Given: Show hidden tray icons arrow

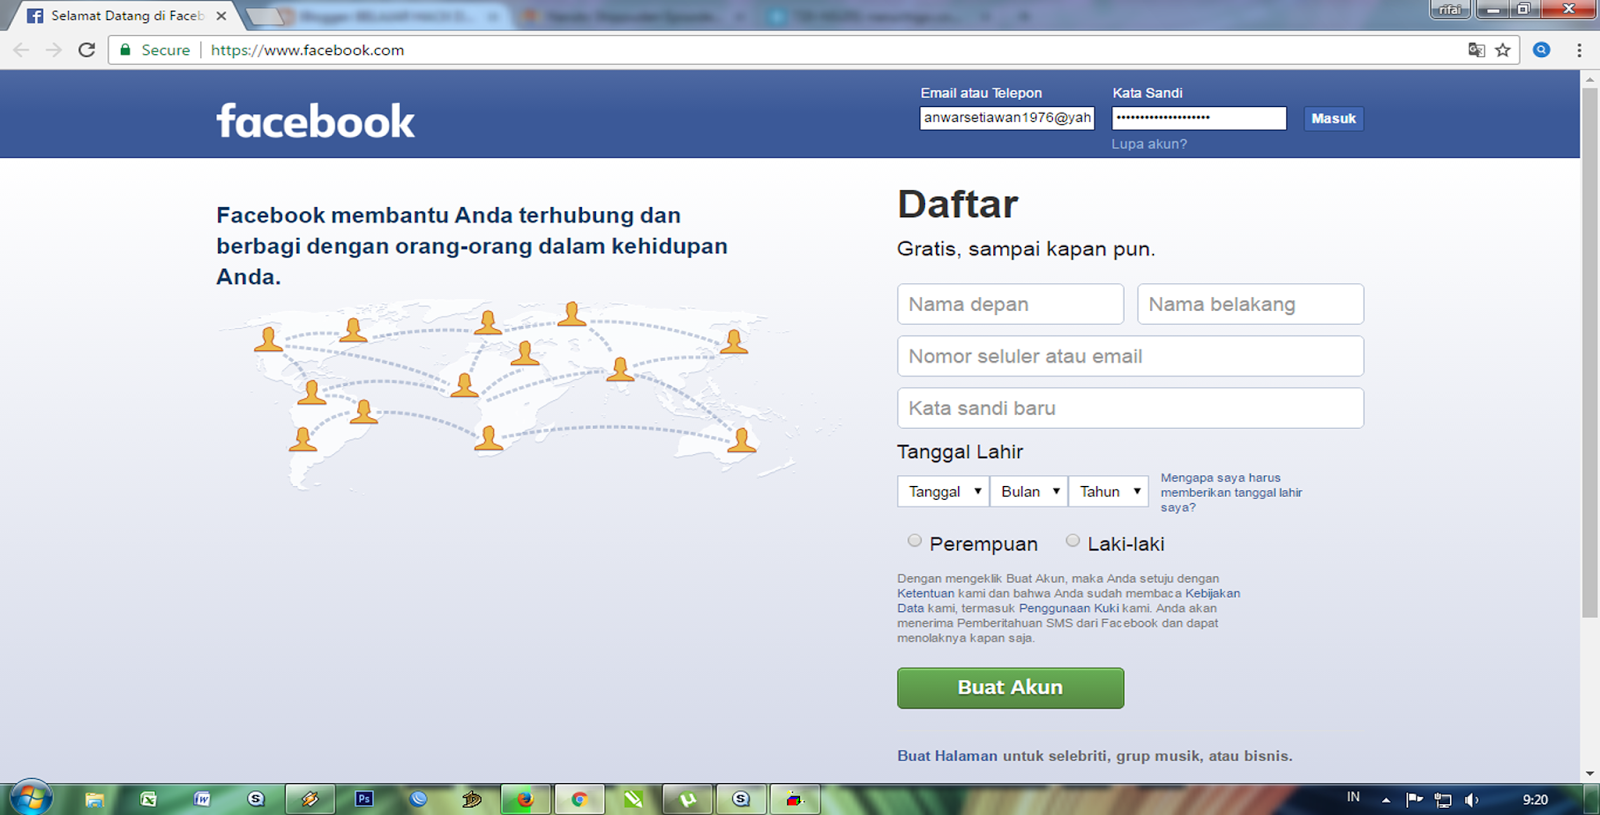Looking at the screenshot, I should coord(1386,800).
